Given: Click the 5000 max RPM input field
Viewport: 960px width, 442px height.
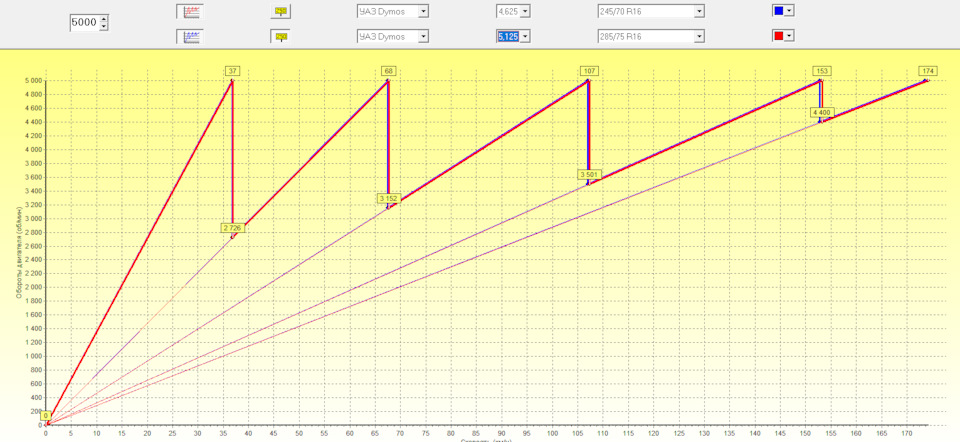Looking at the screenshot, I should (84, 23).
